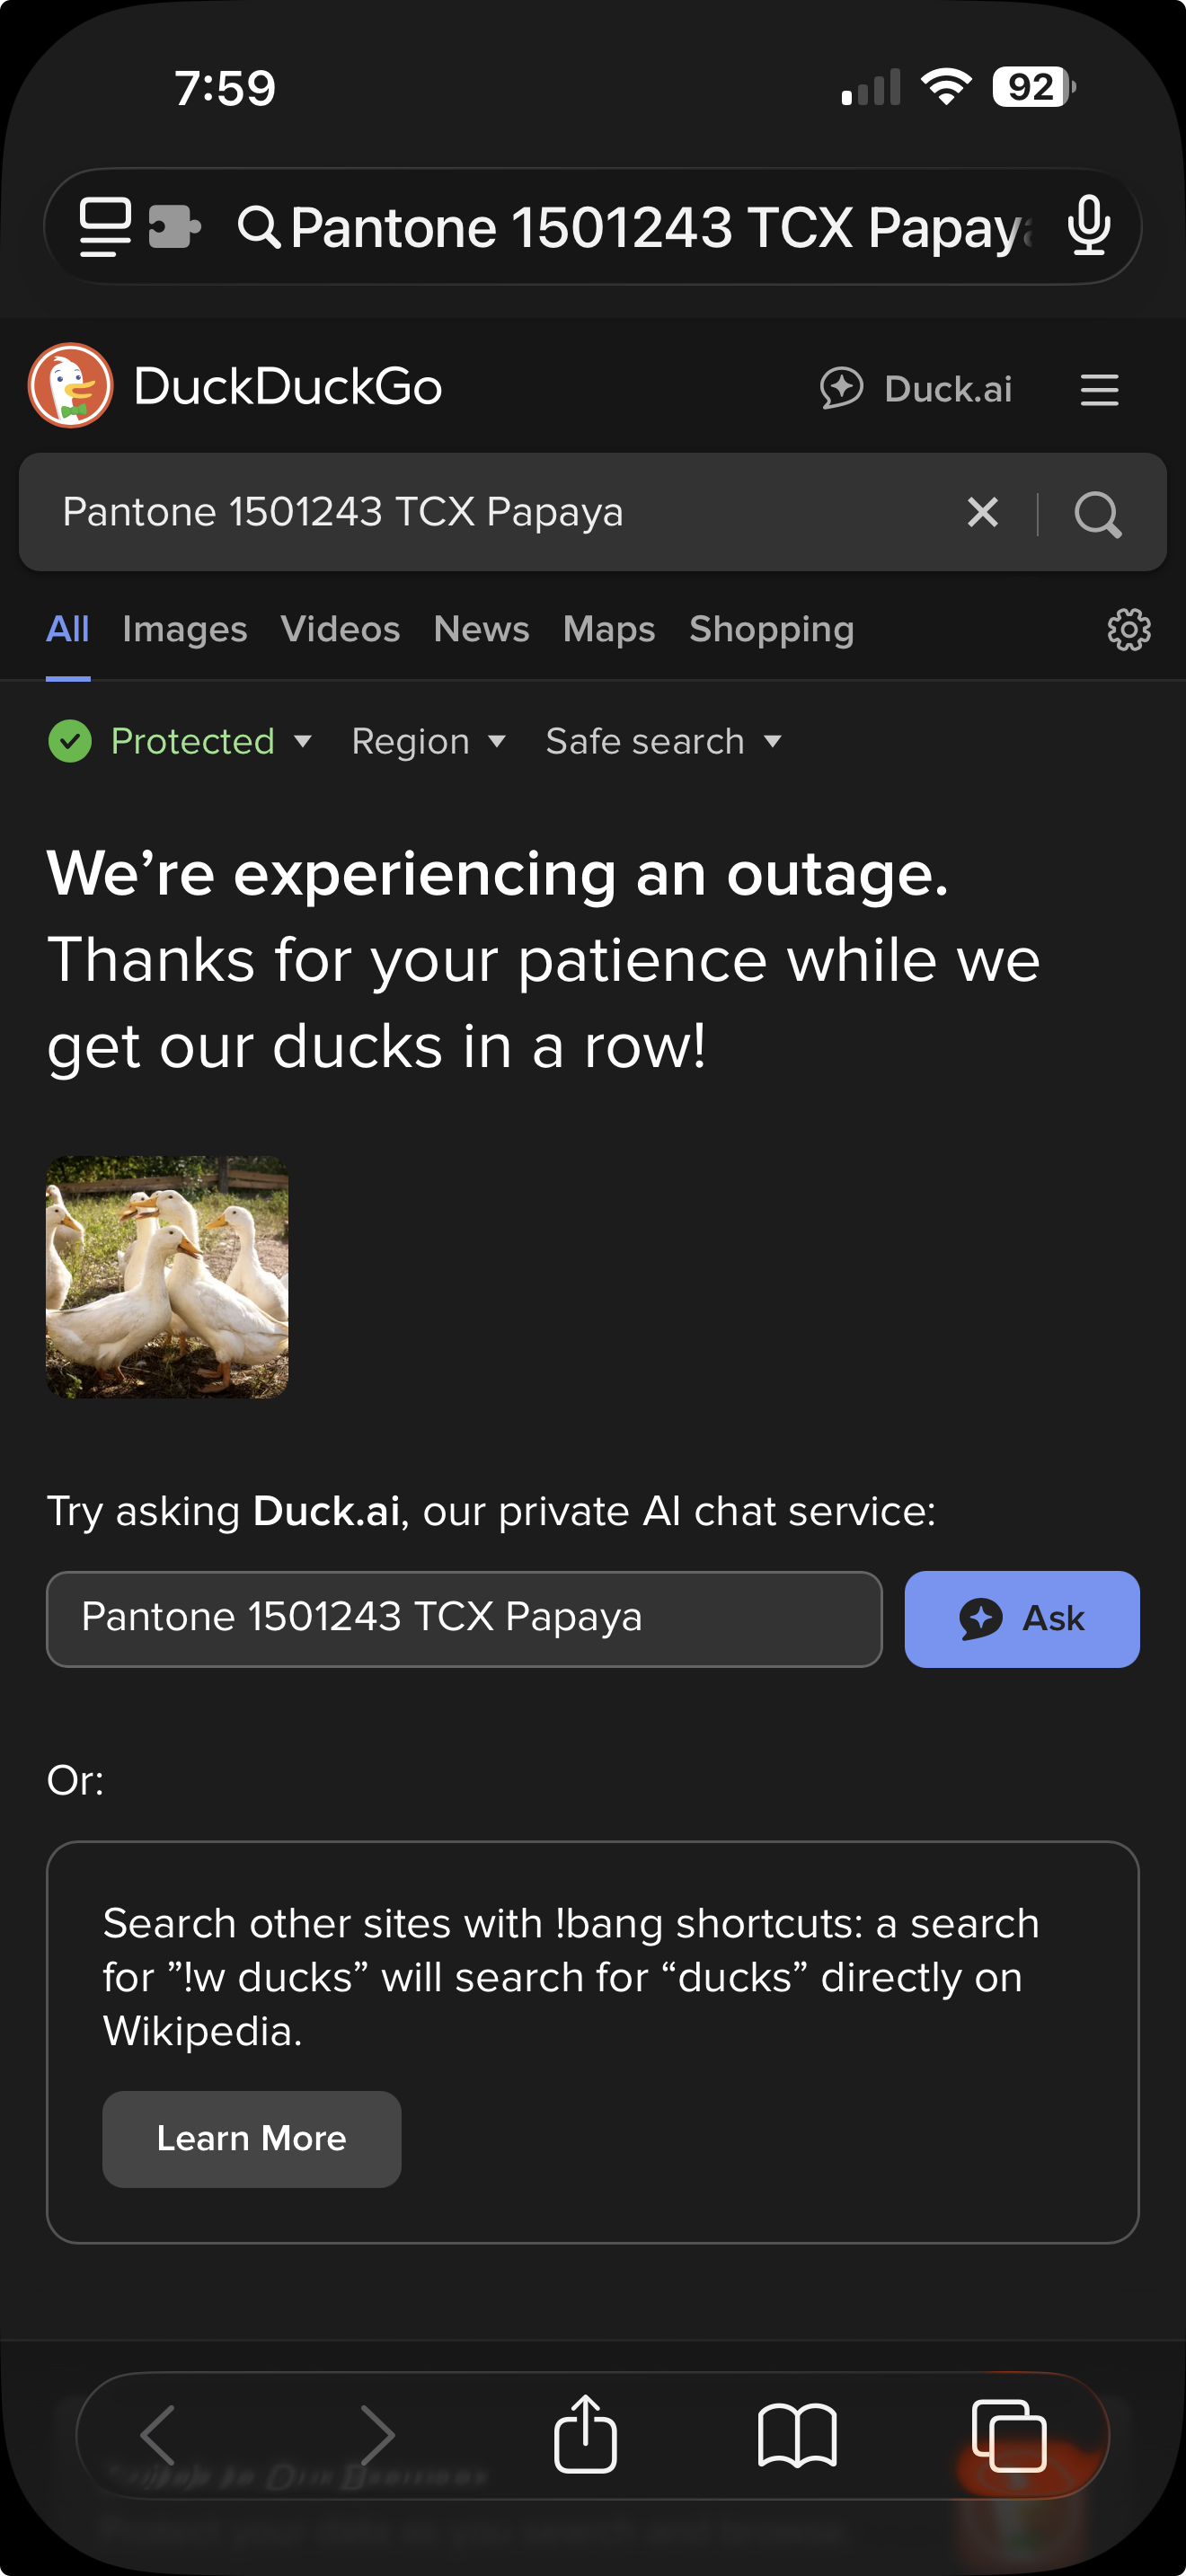
Task: Clear the search box with X
Action: 983,512
